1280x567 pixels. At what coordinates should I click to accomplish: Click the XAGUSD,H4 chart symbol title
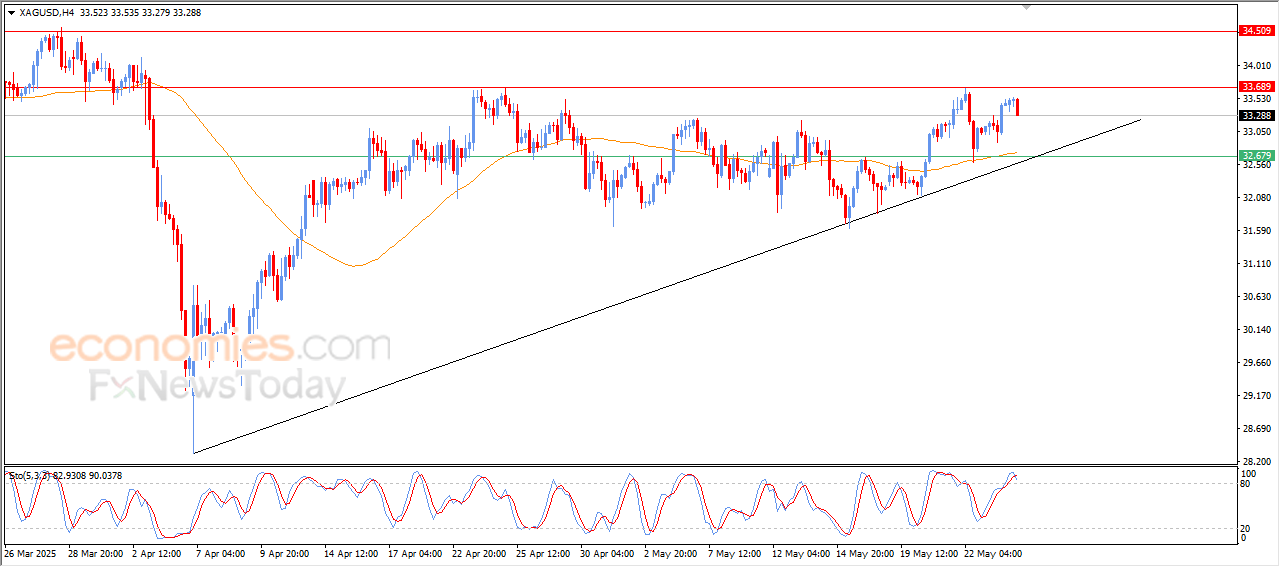[46, 13]
